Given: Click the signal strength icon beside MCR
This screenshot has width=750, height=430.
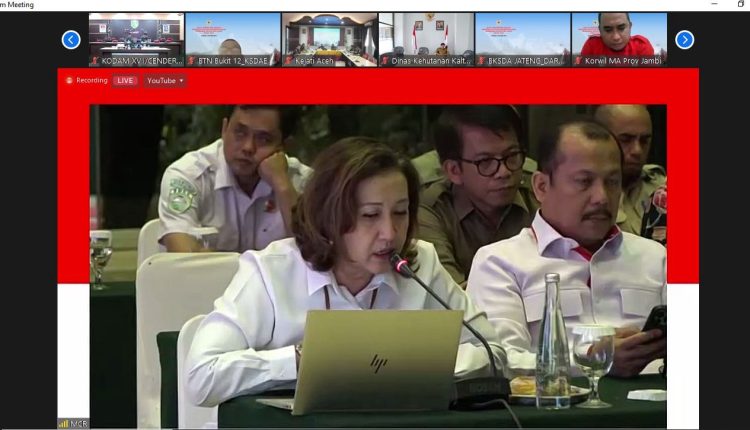Looking at the screenshot, I should 64,424.
